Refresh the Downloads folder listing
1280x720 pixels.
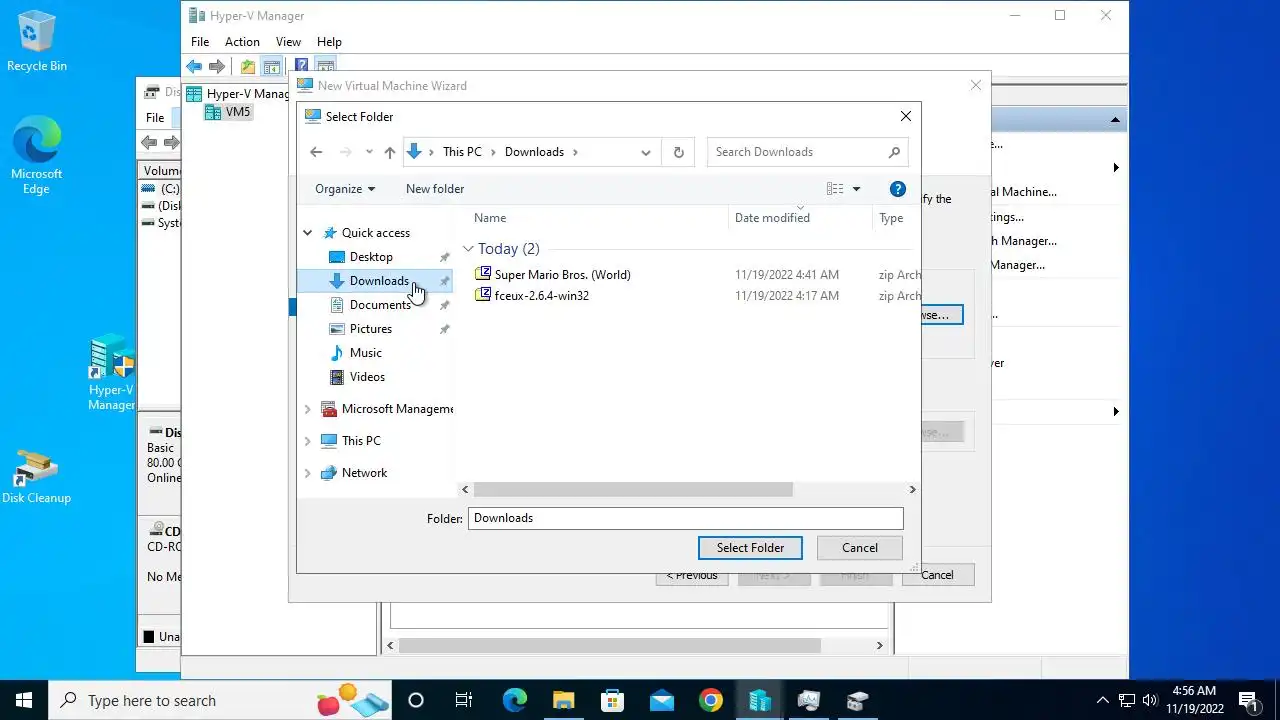[x=679, y=152]
